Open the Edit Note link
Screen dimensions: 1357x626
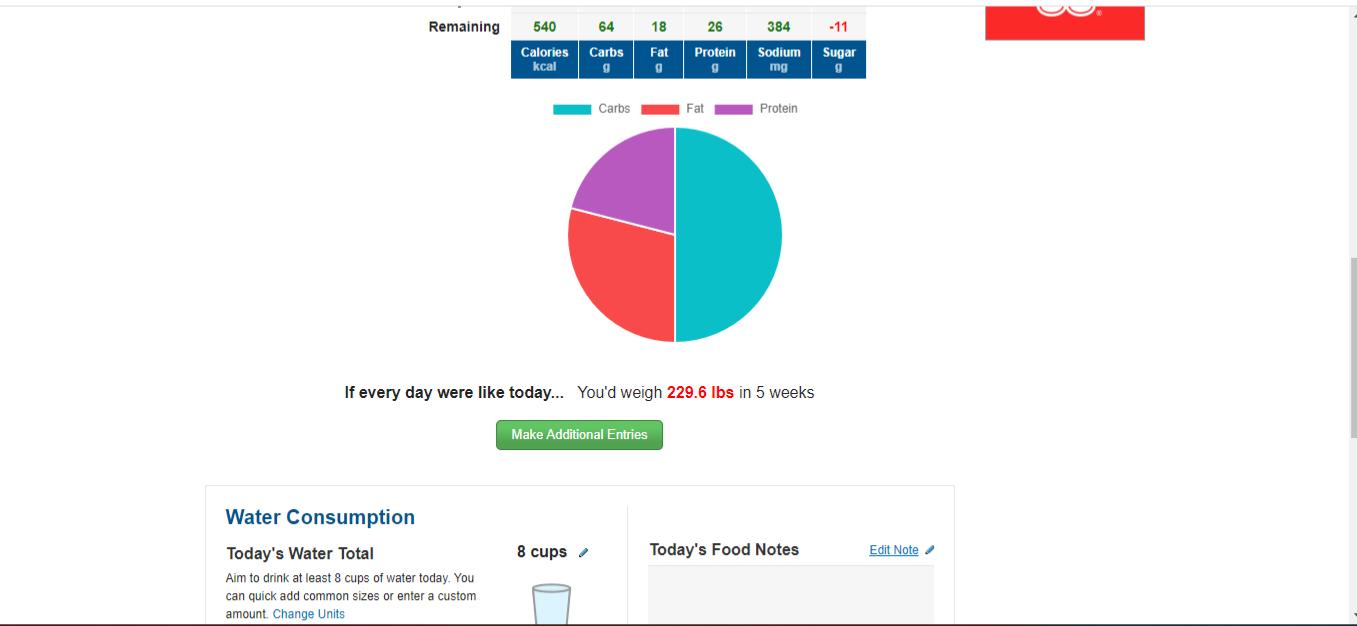[x=893, y=550]
